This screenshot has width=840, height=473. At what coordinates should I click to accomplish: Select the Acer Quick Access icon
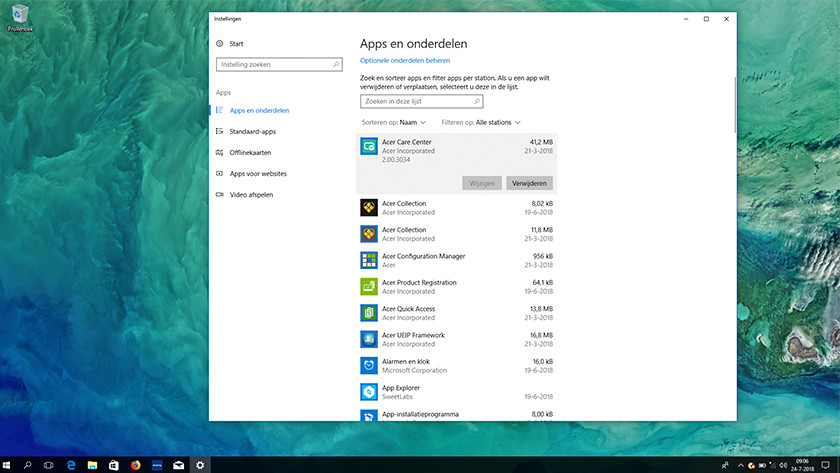pos(368,313)
